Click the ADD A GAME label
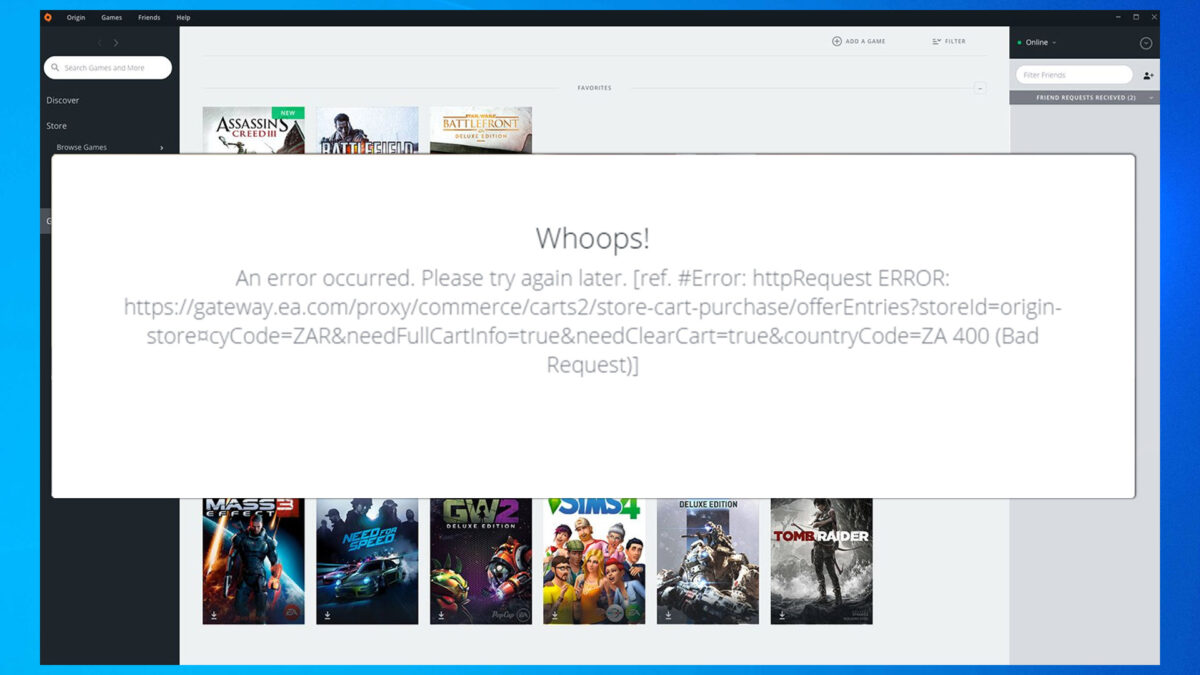Image resolution: width=1200 pixels, height=675 pixels. [x=866, y=41]
